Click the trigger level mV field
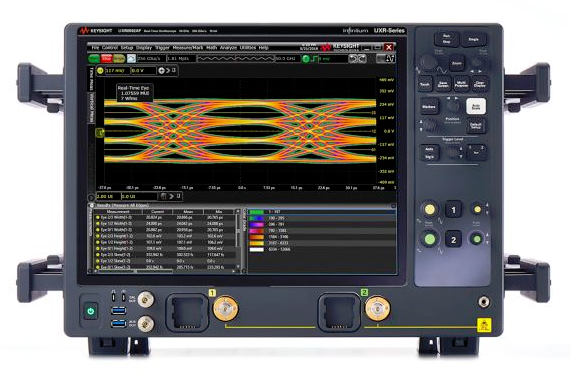This screenshot has width=570, height=372. pyautogui.click(x=333, y=59)
